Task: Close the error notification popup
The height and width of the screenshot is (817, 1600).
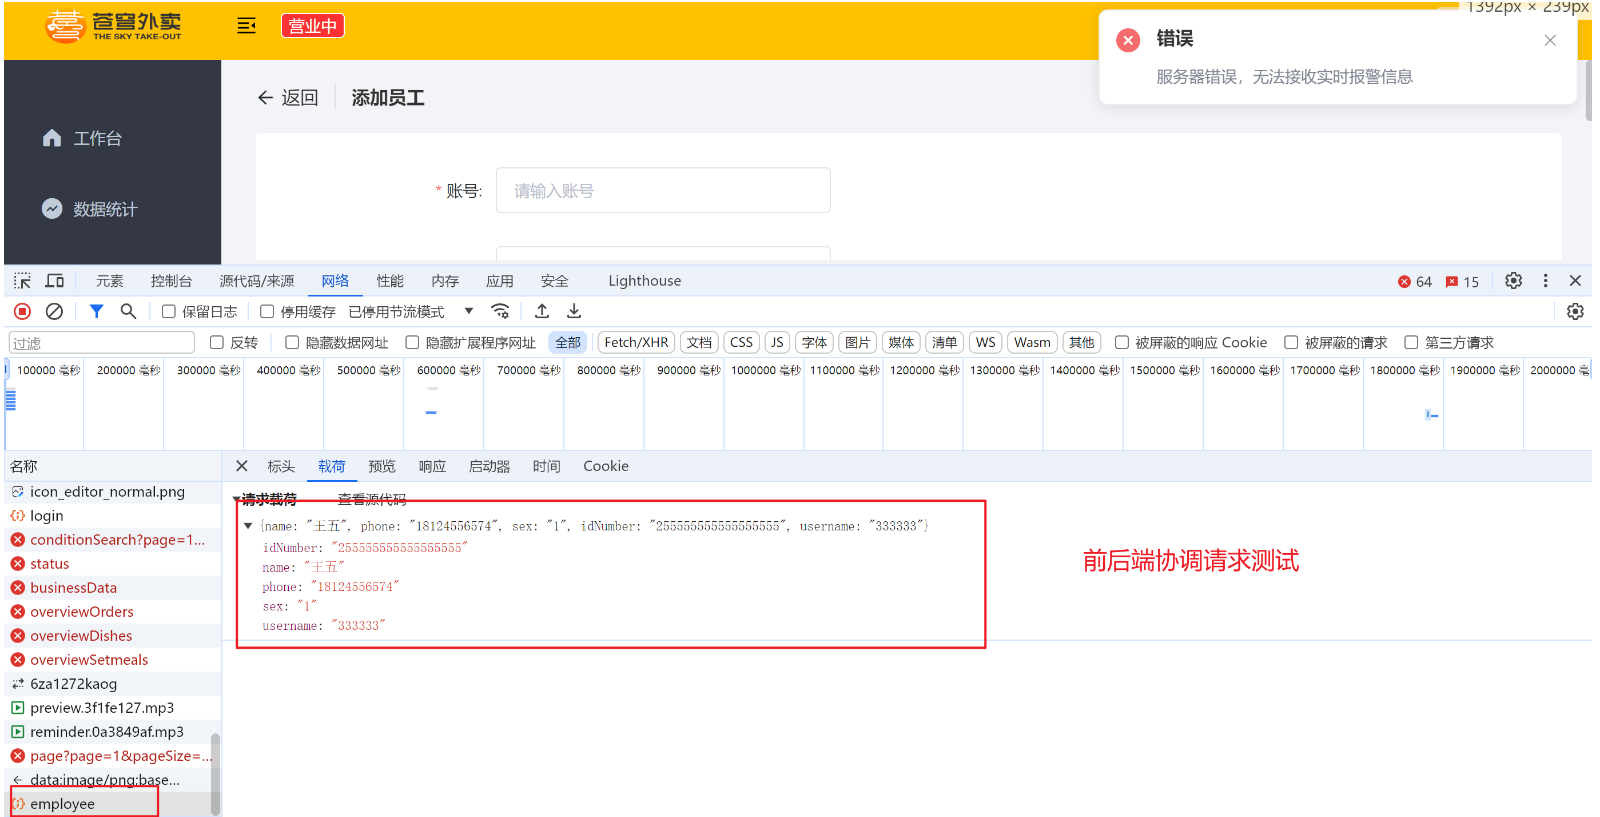Action: coord(1550,40)
